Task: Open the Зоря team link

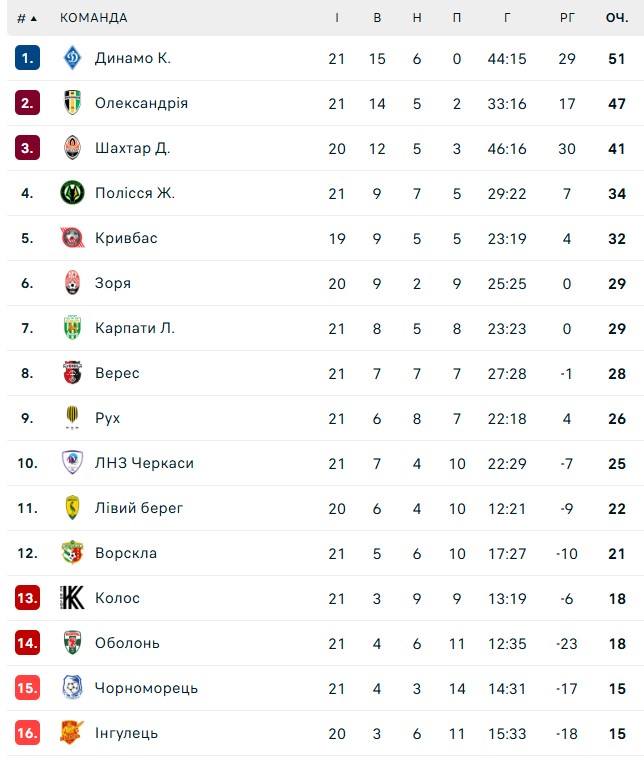Action: point(113,283)
